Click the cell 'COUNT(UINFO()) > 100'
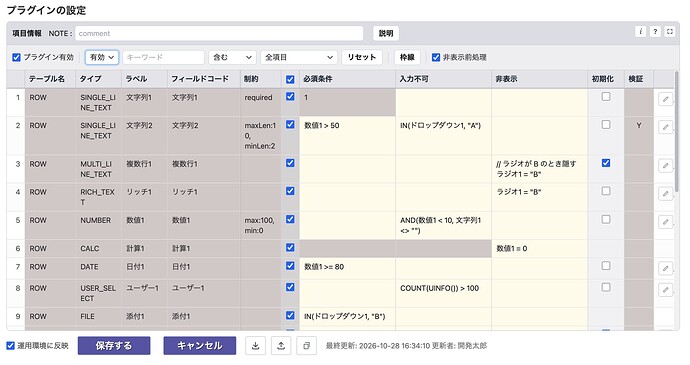 pos(444,293)
